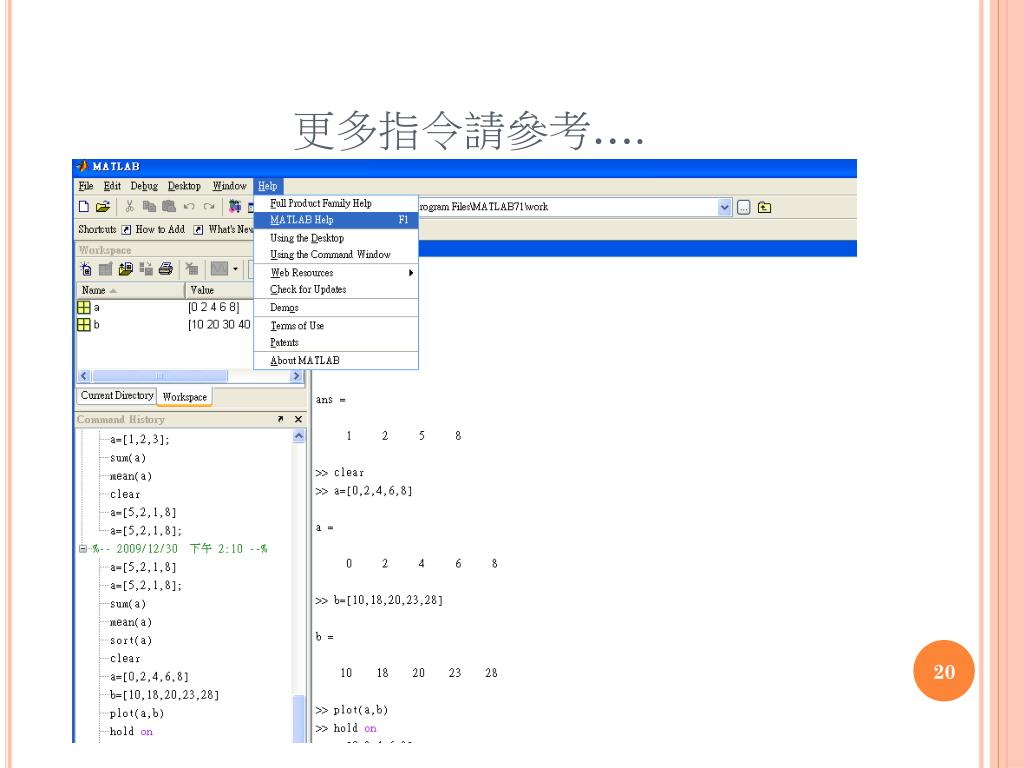Click the What's New shortcut
Viewport: 1024px width, 768px height.
tap(223, 229)
